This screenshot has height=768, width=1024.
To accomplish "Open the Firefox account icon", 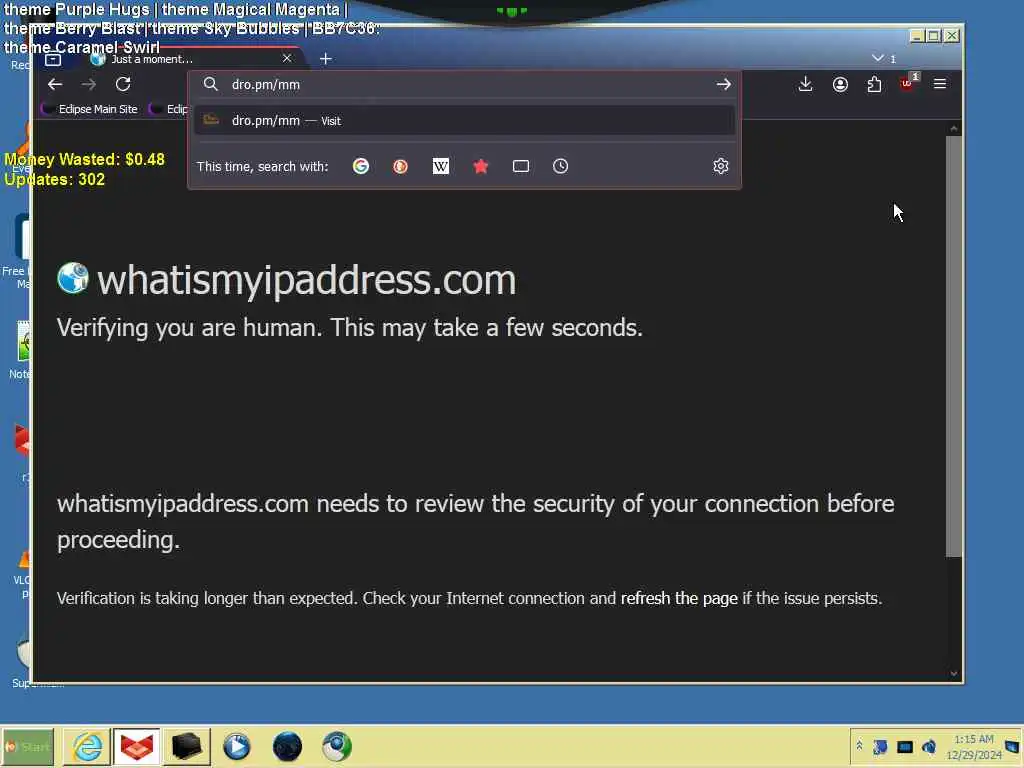I will coord(840,84).
